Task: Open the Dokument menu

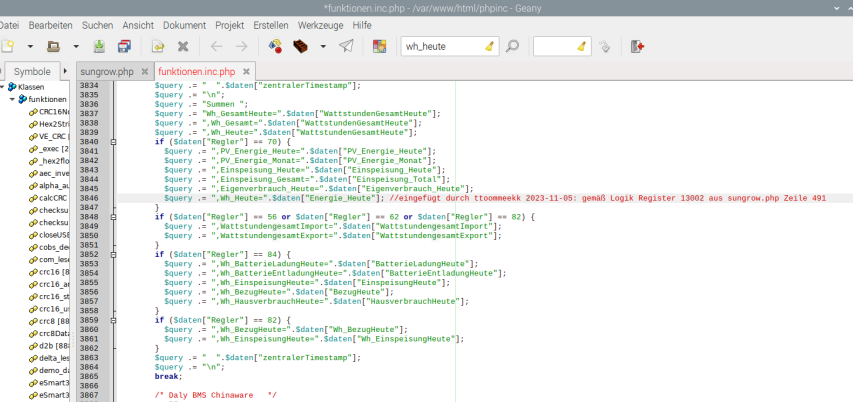Action: pyautogui.click(x=184, y=24)
